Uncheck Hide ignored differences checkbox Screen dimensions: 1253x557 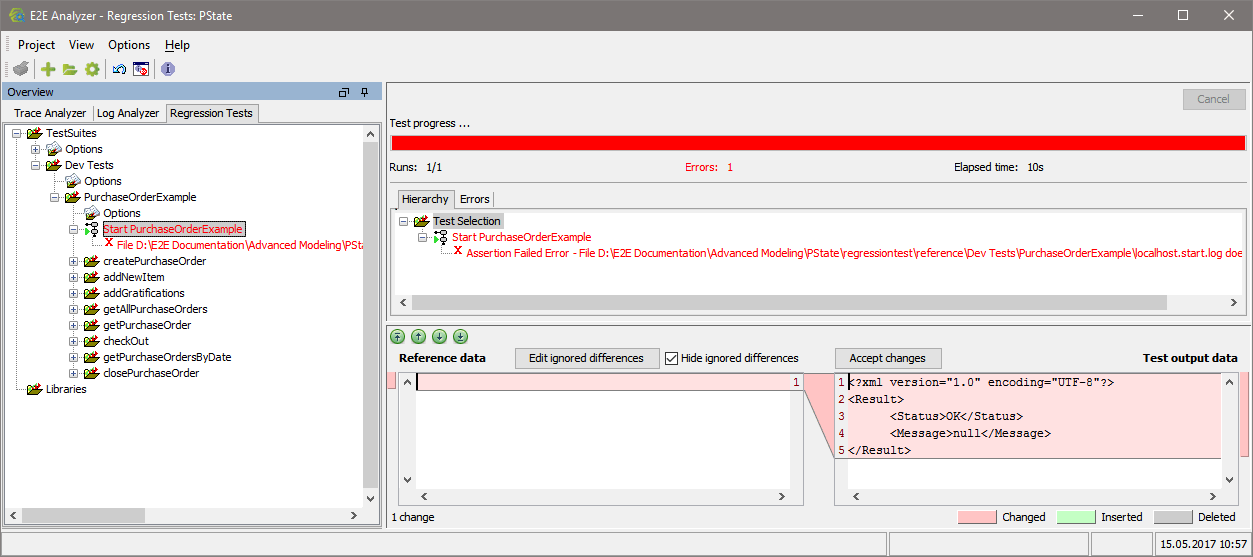coord(672,358)
